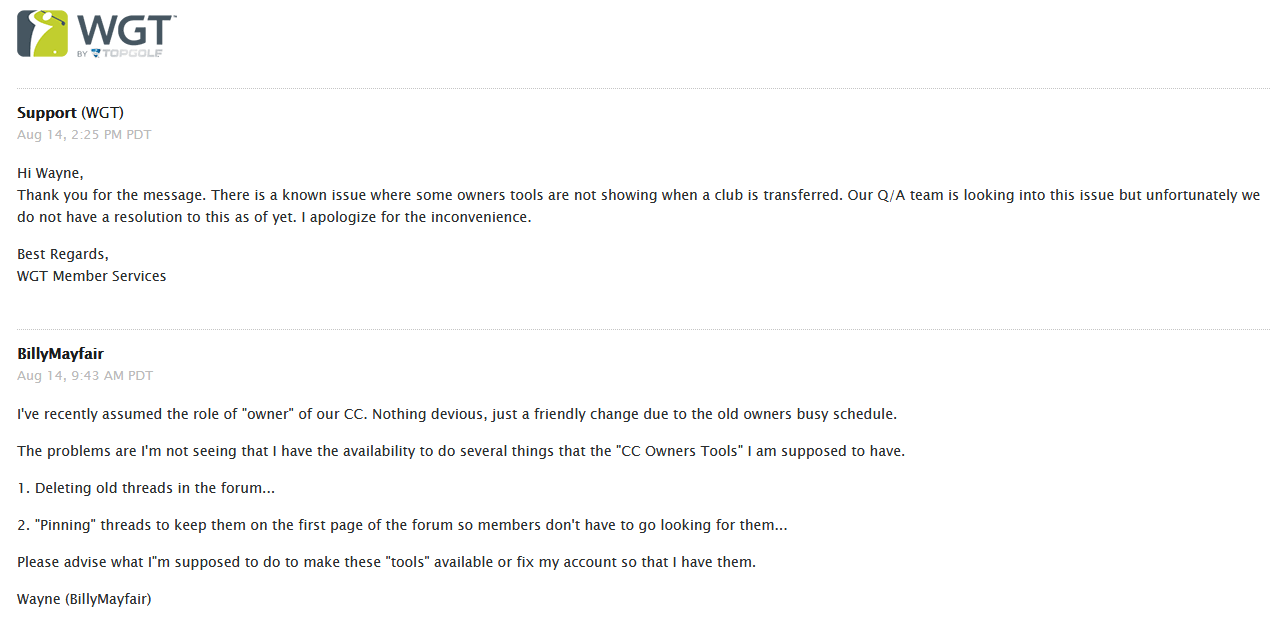Click the 'Hi Wayne,' greeting line
This screenshot has width=1270, height=617.
pos(50,173)
